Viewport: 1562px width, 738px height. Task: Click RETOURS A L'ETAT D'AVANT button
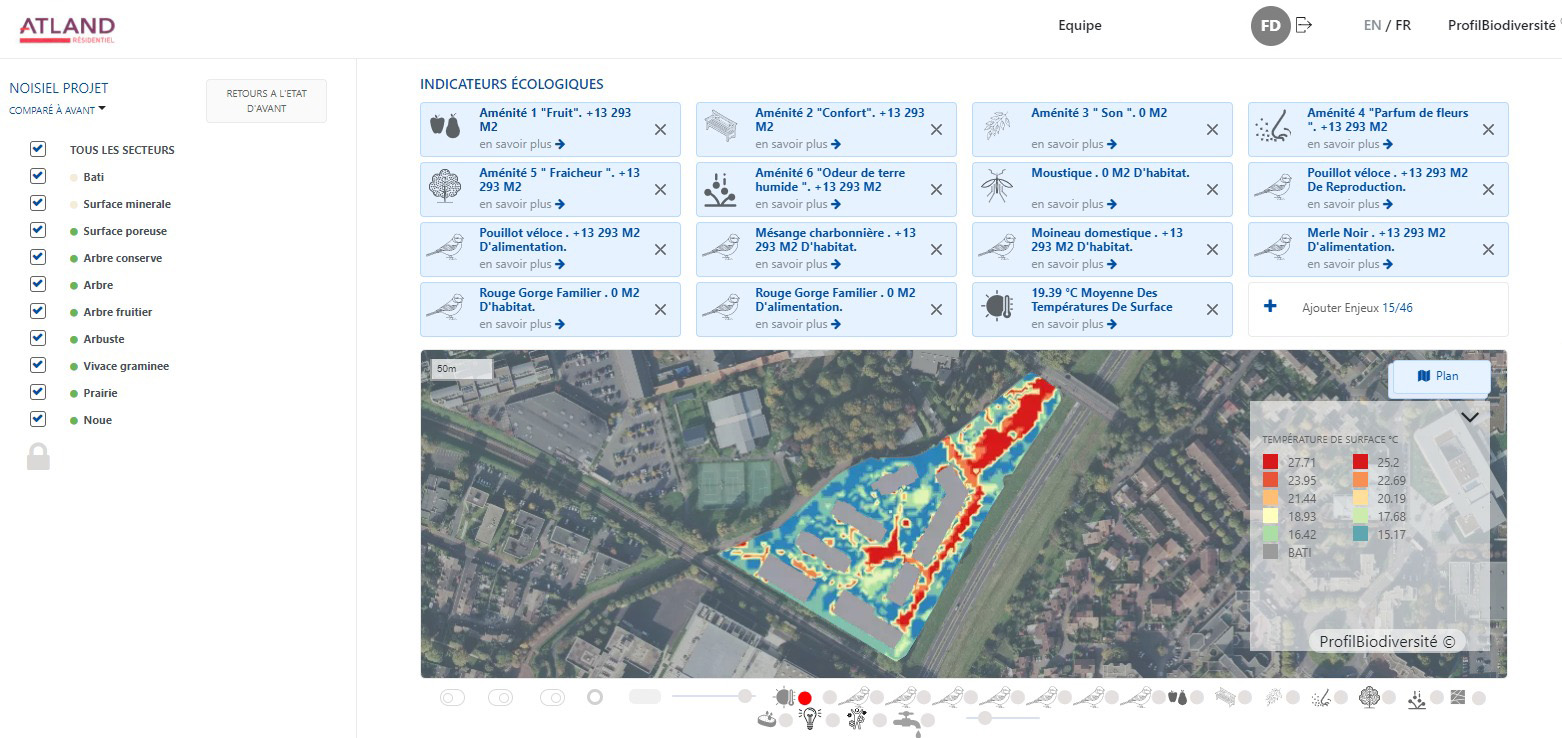pyautogui.click(x=266, y=101)
